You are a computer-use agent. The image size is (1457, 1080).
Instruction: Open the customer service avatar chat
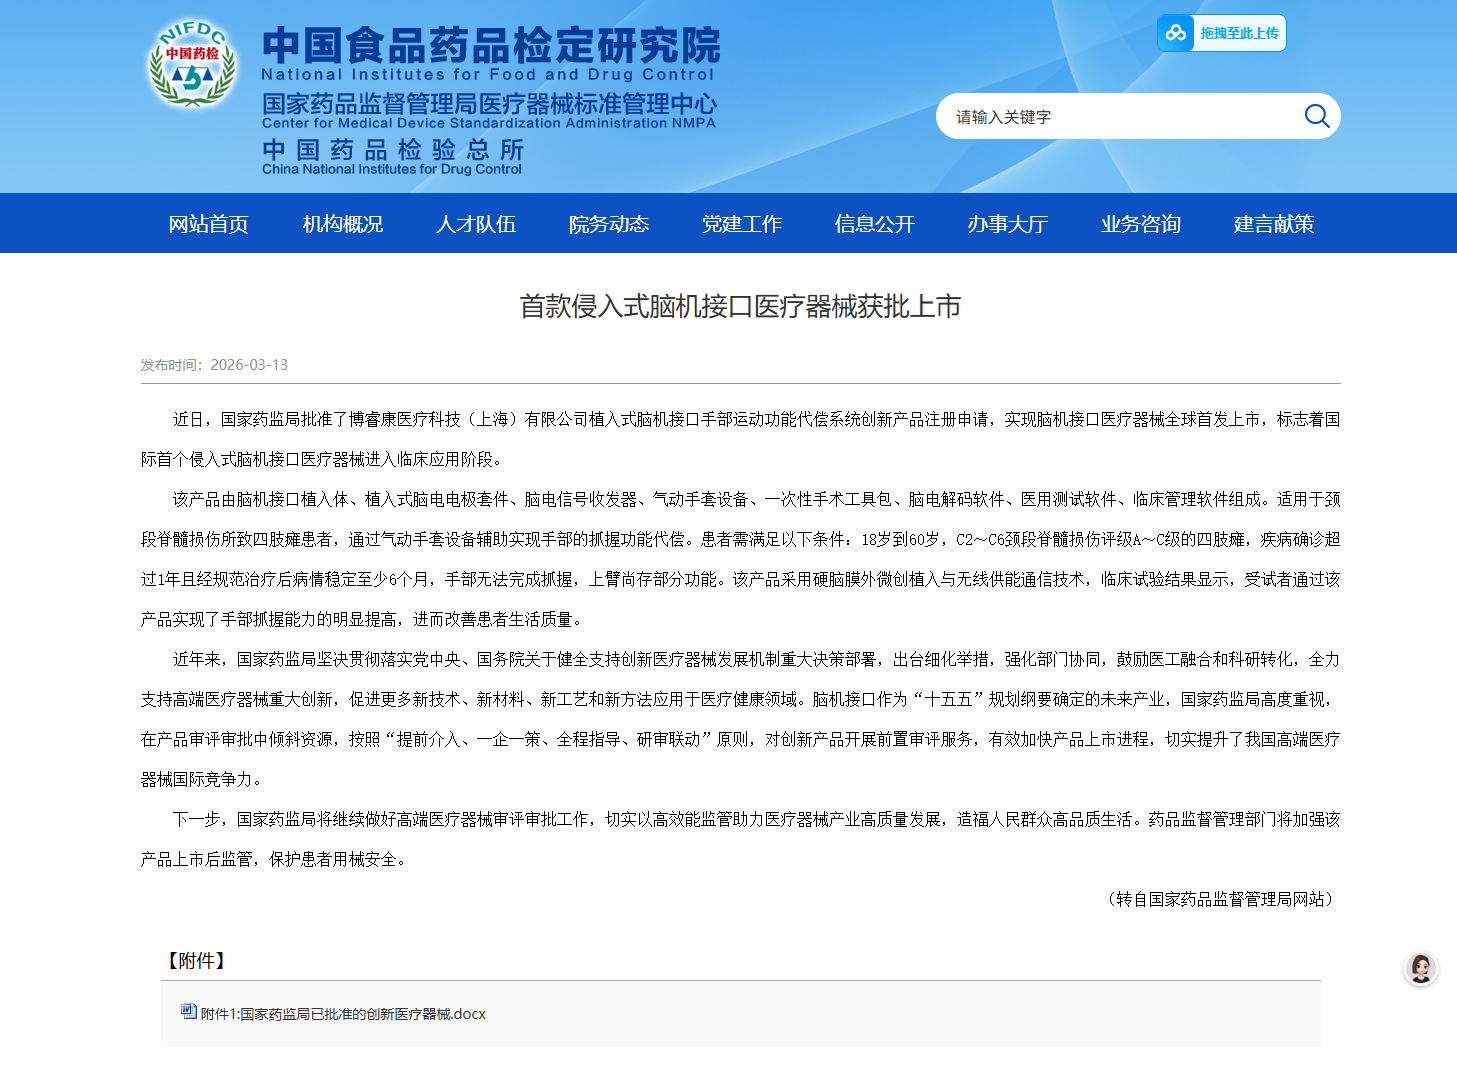1420,968
